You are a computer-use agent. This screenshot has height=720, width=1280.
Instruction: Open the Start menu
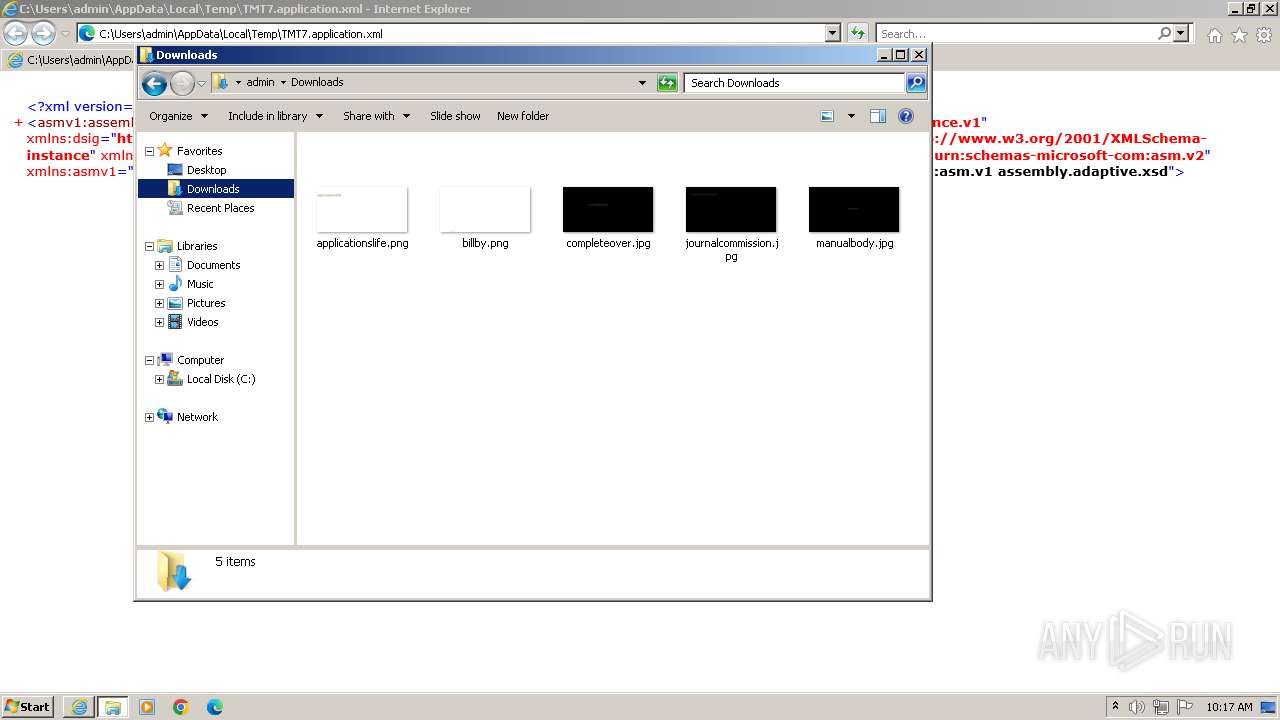click(28, 706)
